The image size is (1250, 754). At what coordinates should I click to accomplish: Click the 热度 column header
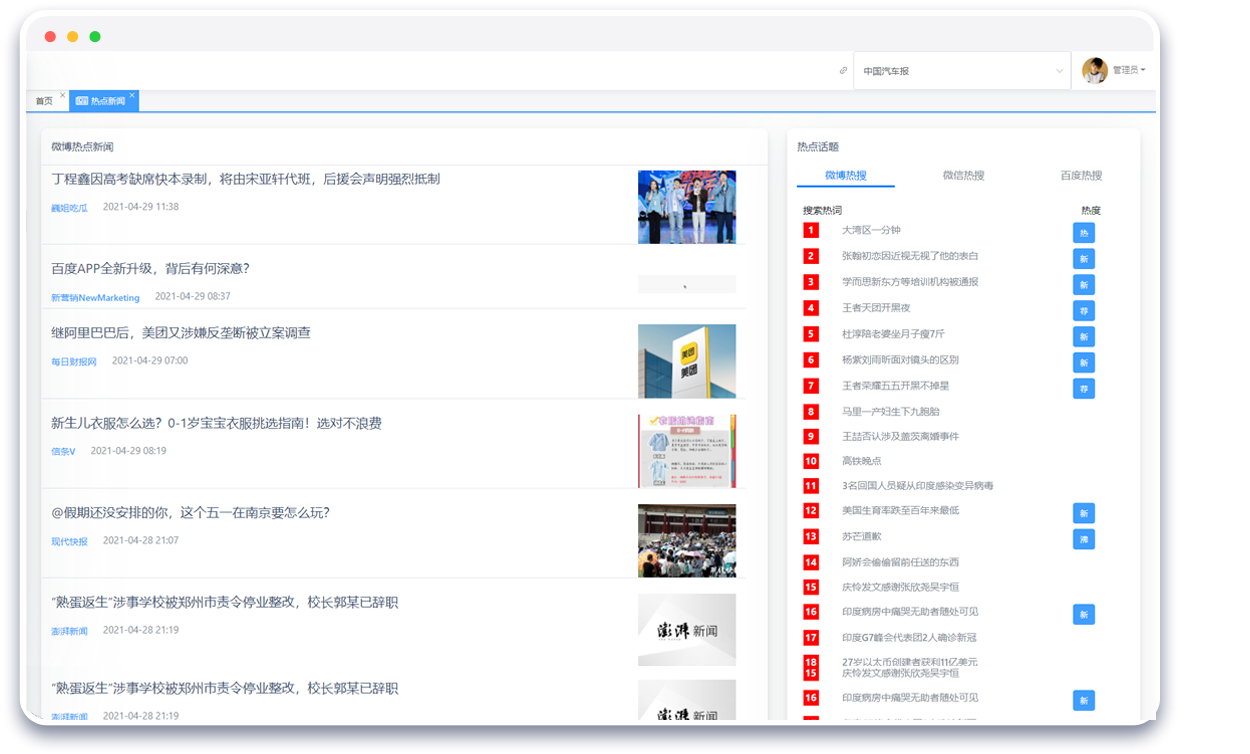click(1090, 210)
